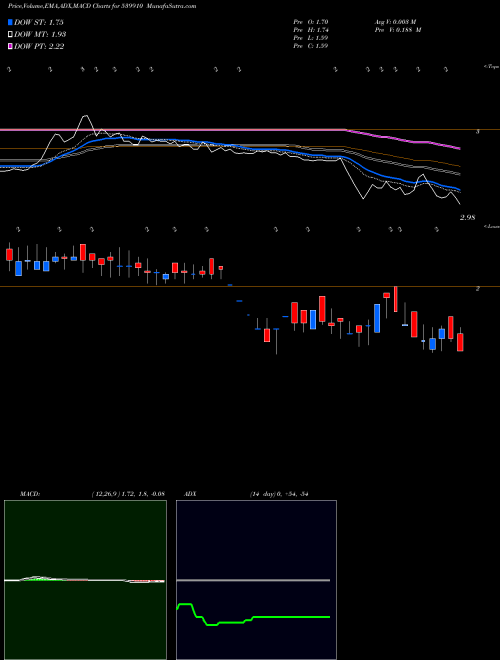Click the ADX '(14 day) 0, +54, -54' values

(x=279, y=494)
